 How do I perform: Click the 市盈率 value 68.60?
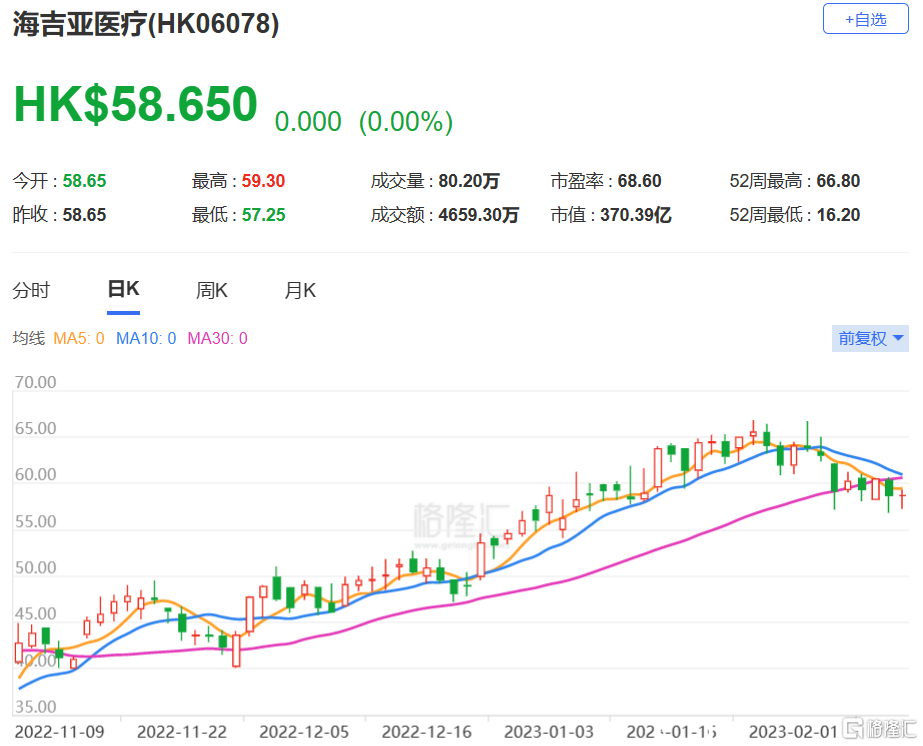point(639,181)
